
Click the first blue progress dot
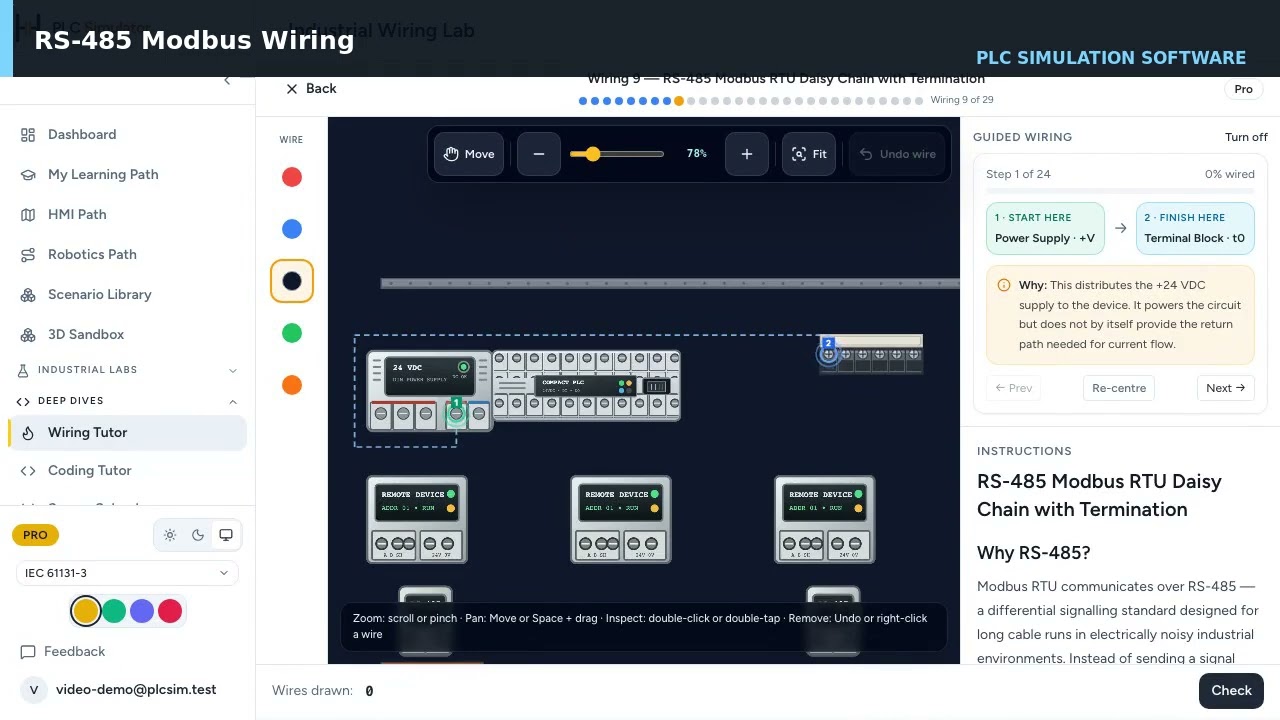[x=583, y=101]
